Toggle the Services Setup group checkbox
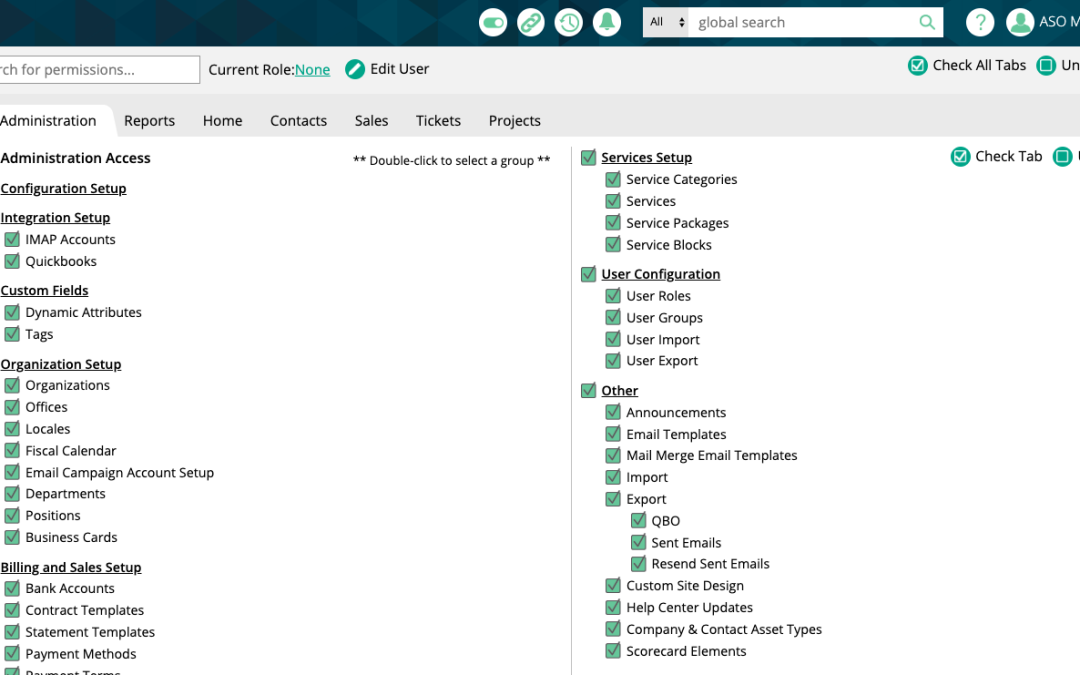Viewport: 1080px width, 675px height. pyautogui.click(x=588, y=158)
